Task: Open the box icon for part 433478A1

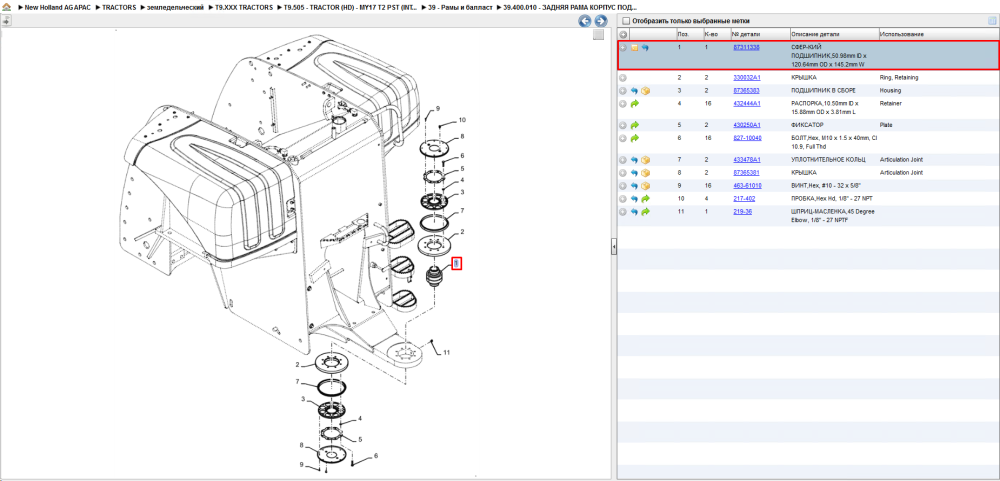Action: (x=645, y=160)
